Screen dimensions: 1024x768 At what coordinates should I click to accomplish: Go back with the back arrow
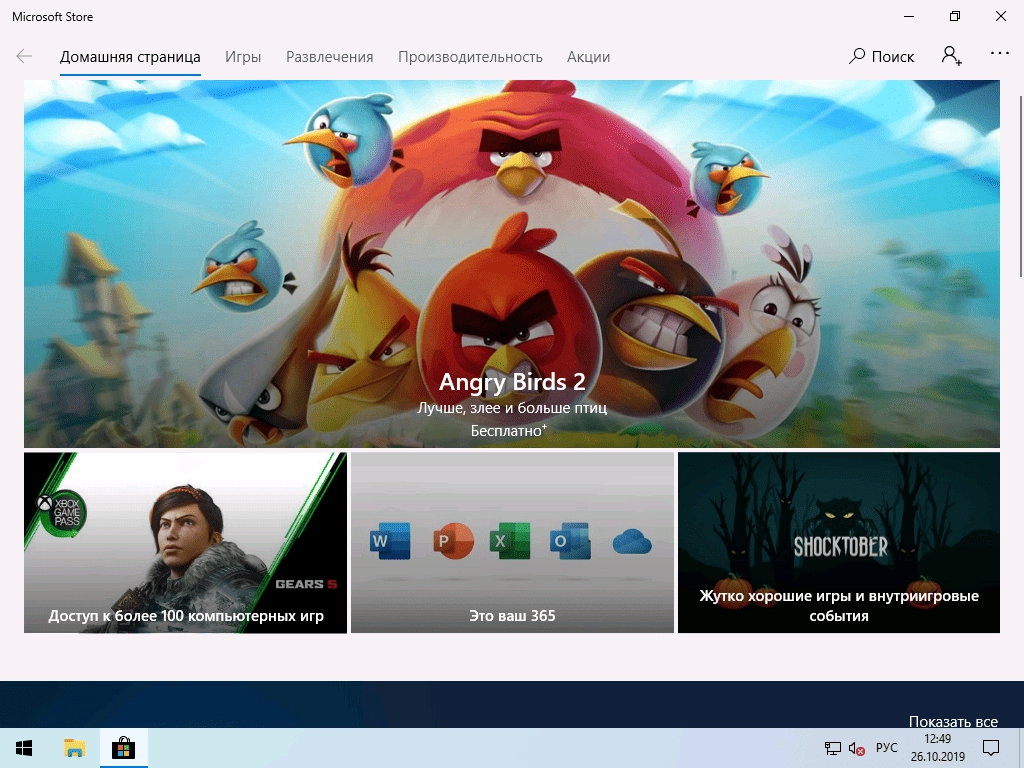click(x=24, y=57)
